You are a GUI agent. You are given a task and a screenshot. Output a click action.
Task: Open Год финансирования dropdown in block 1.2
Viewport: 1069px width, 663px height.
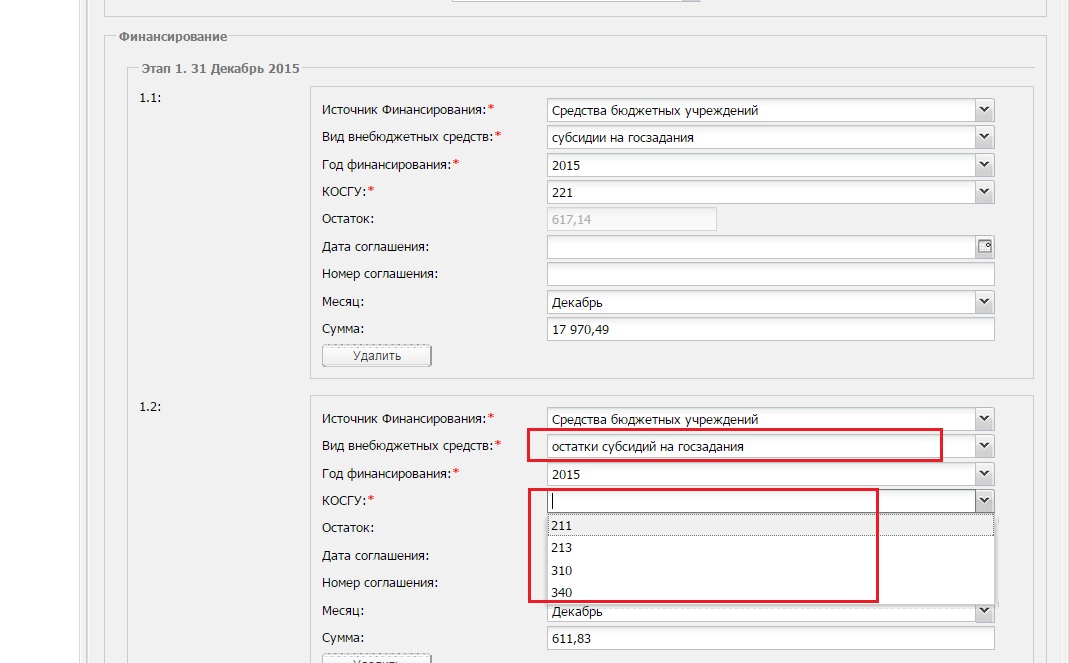coord(985,474)
